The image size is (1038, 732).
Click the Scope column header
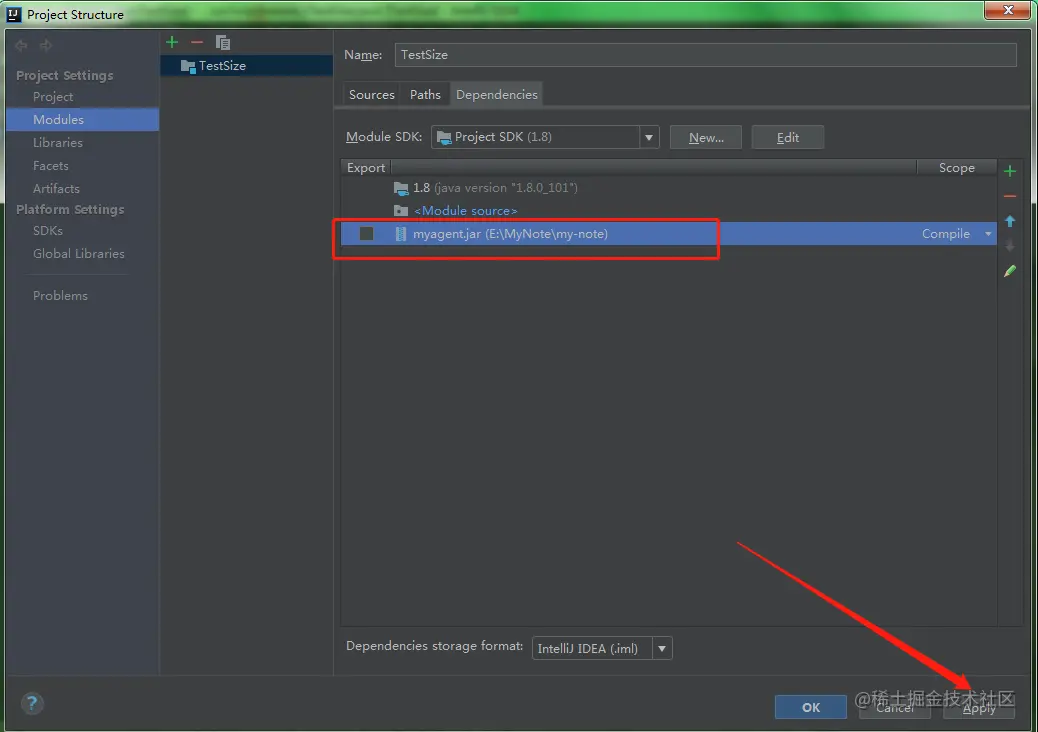tap(957, 168)
